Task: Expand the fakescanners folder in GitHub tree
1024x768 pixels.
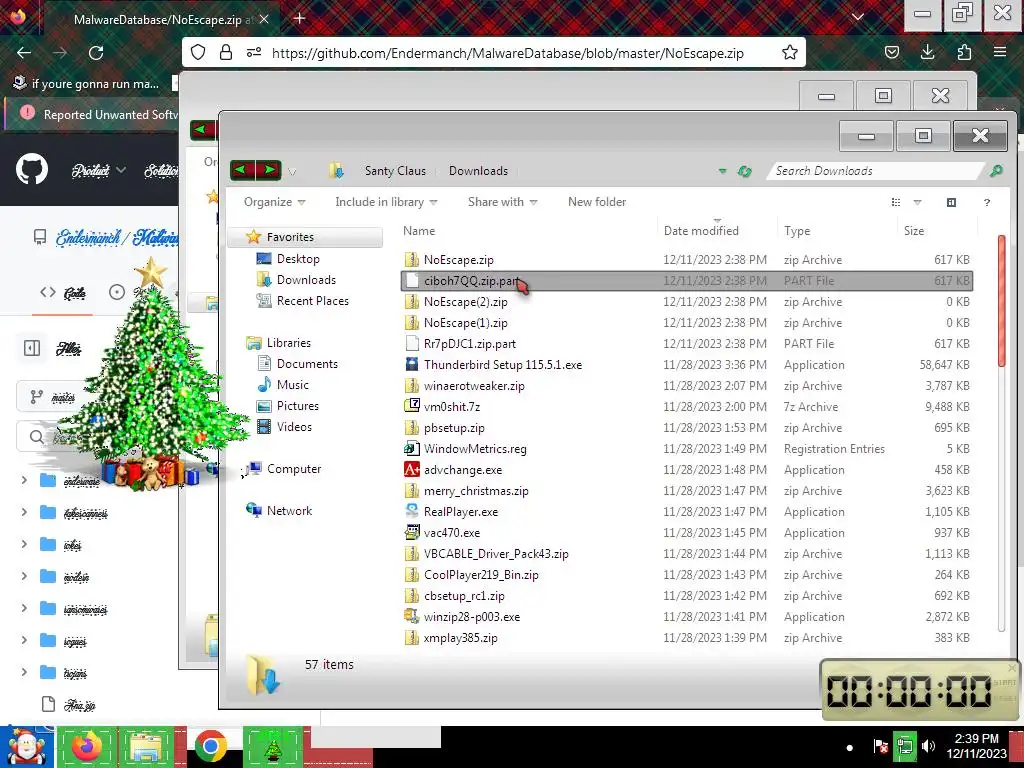Action: pos(24,512)
